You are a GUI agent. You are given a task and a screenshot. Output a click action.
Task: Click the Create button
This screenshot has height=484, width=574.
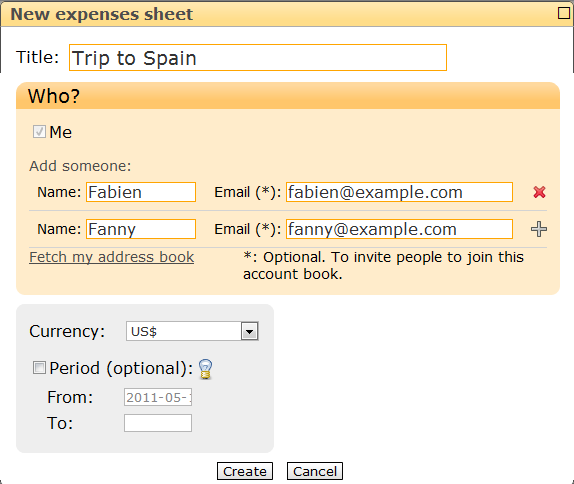pyautogui.click(x=245, y=471)
